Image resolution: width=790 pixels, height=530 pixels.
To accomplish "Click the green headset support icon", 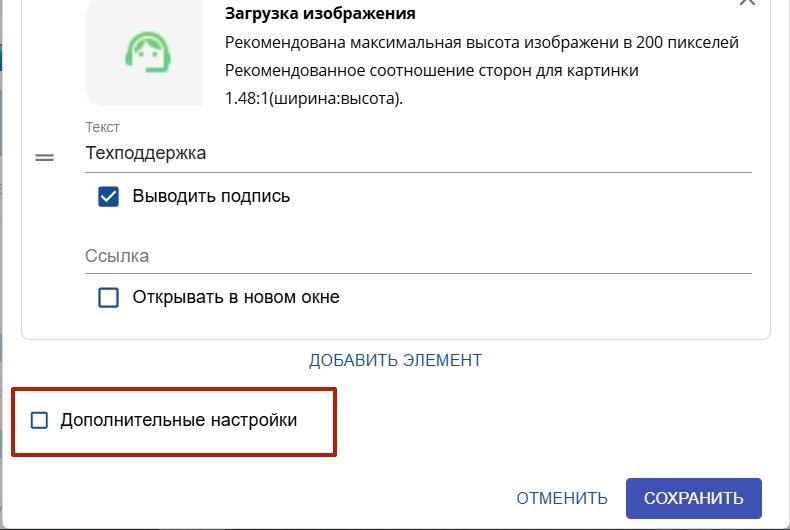I will coord(148,52).
